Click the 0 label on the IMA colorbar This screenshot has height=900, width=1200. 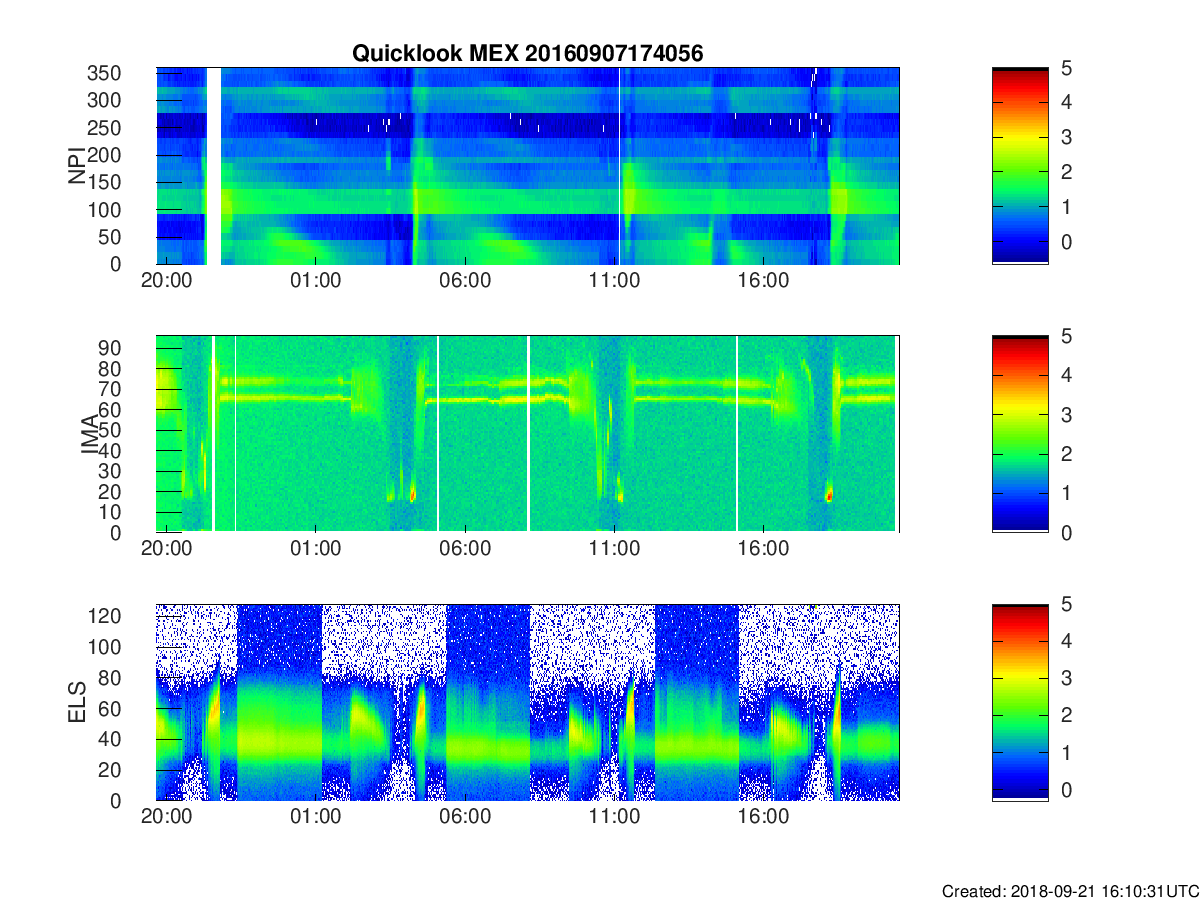point(1065,532)
